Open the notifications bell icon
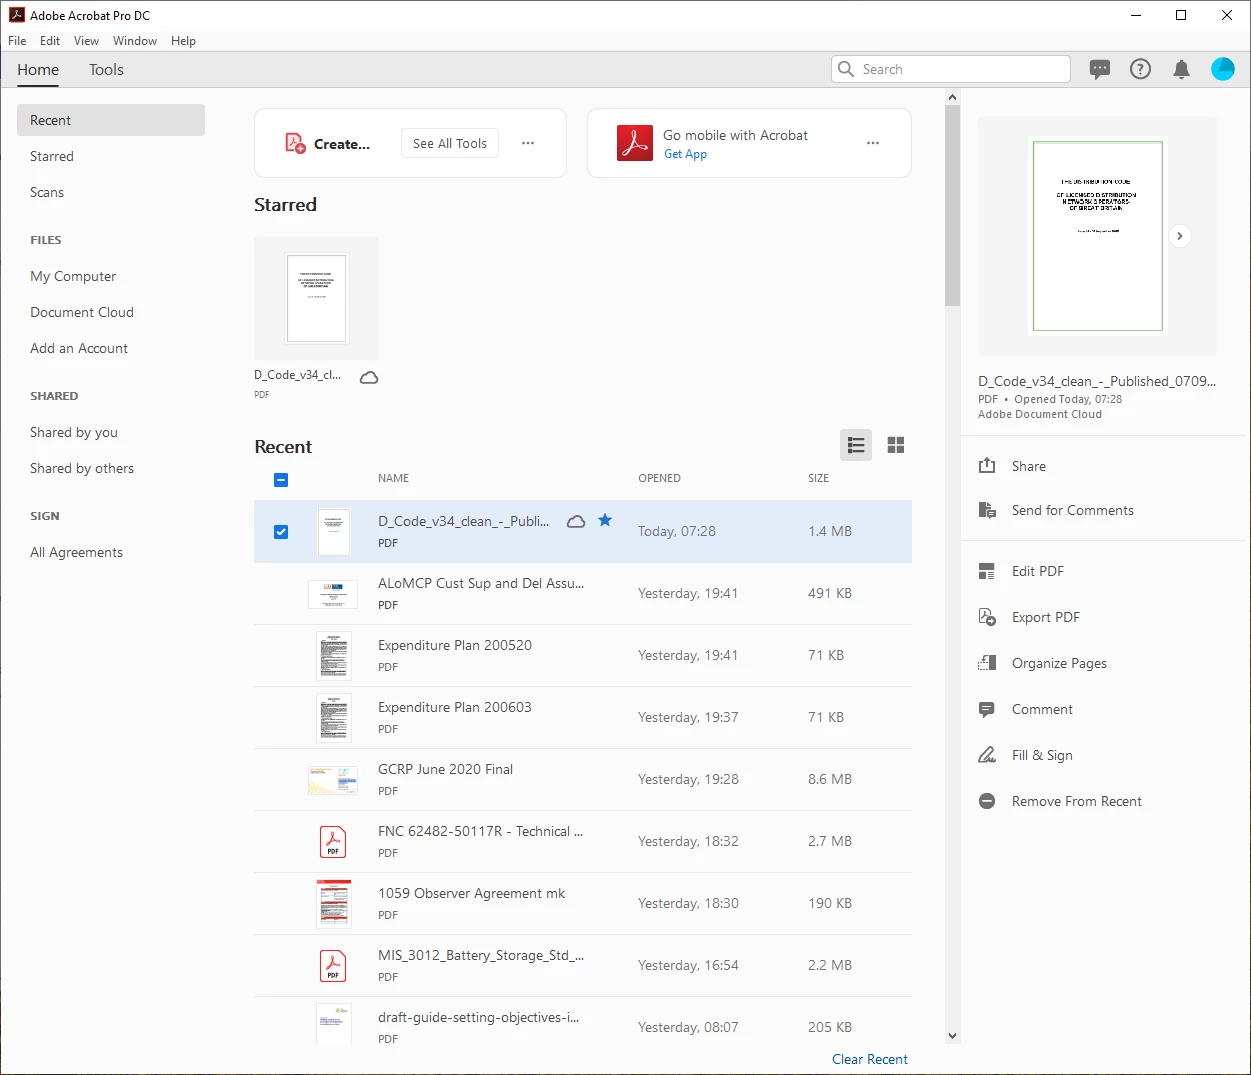Viewport: 1251px width, 1075px height. [1181, 69]
